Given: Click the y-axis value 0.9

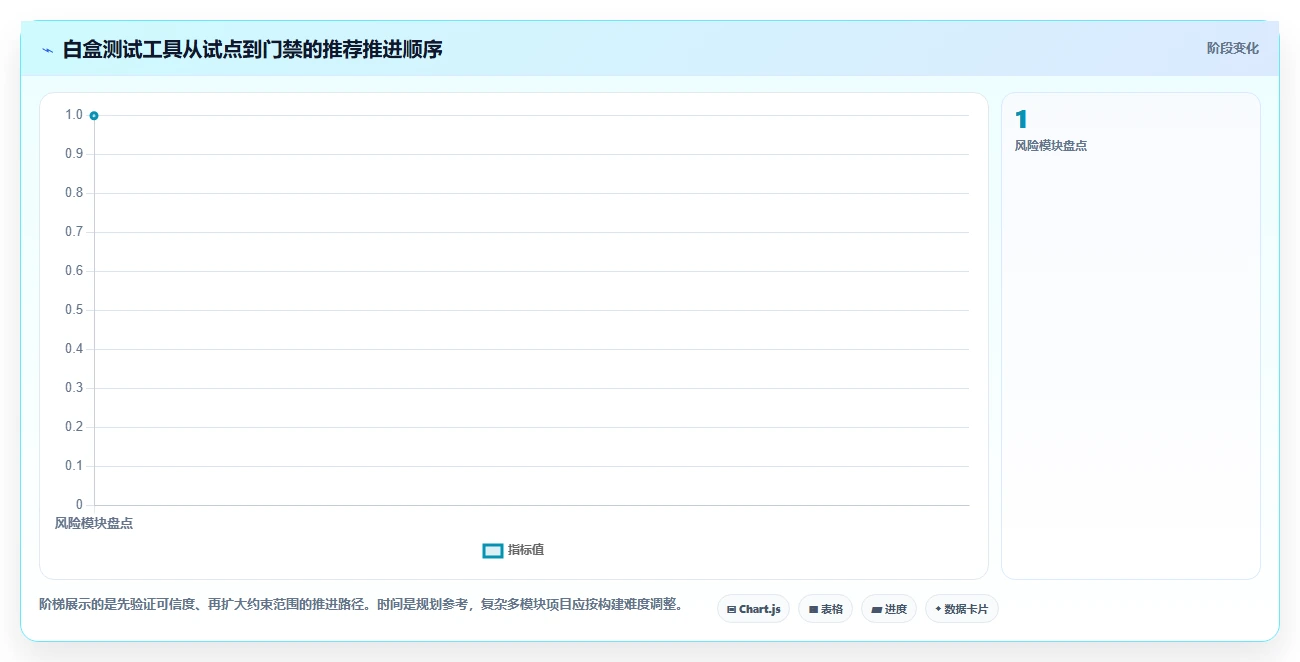Looking at the screenshot, I should 74,154.
